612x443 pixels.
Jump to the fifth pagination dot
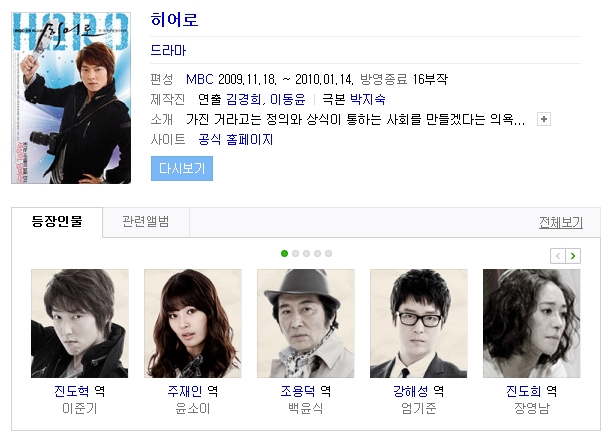click(x=329, y=254)
